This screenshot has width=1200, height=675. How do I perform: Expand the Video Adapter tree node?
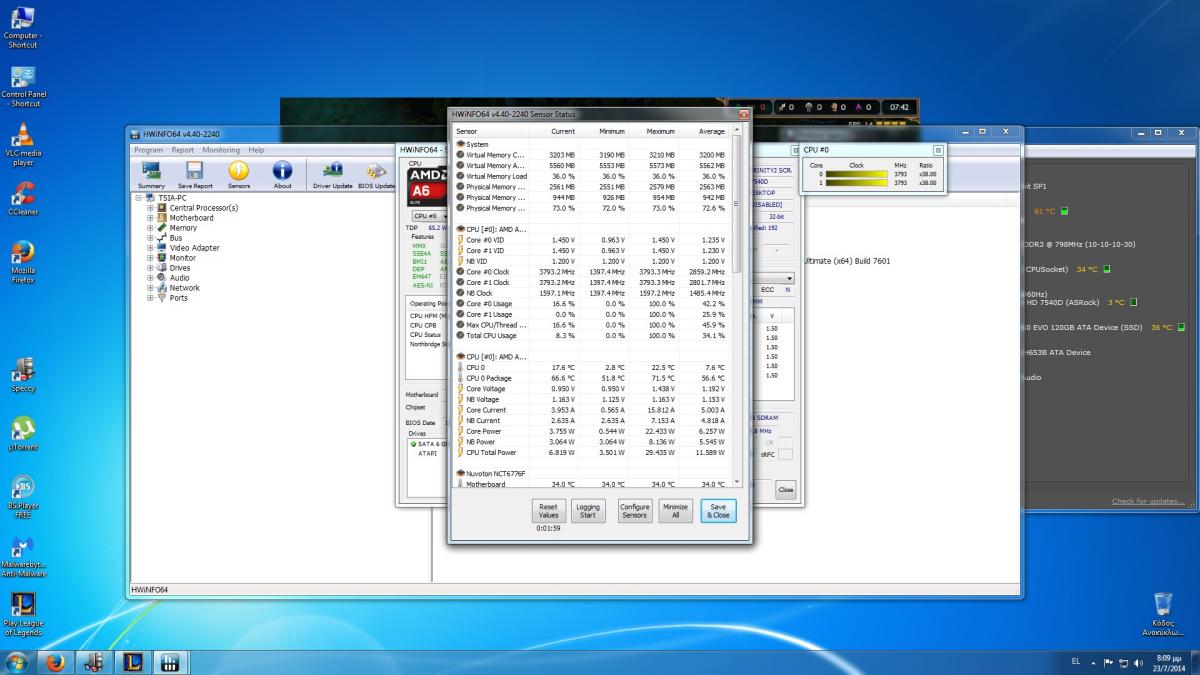click(x=150, y=248)
